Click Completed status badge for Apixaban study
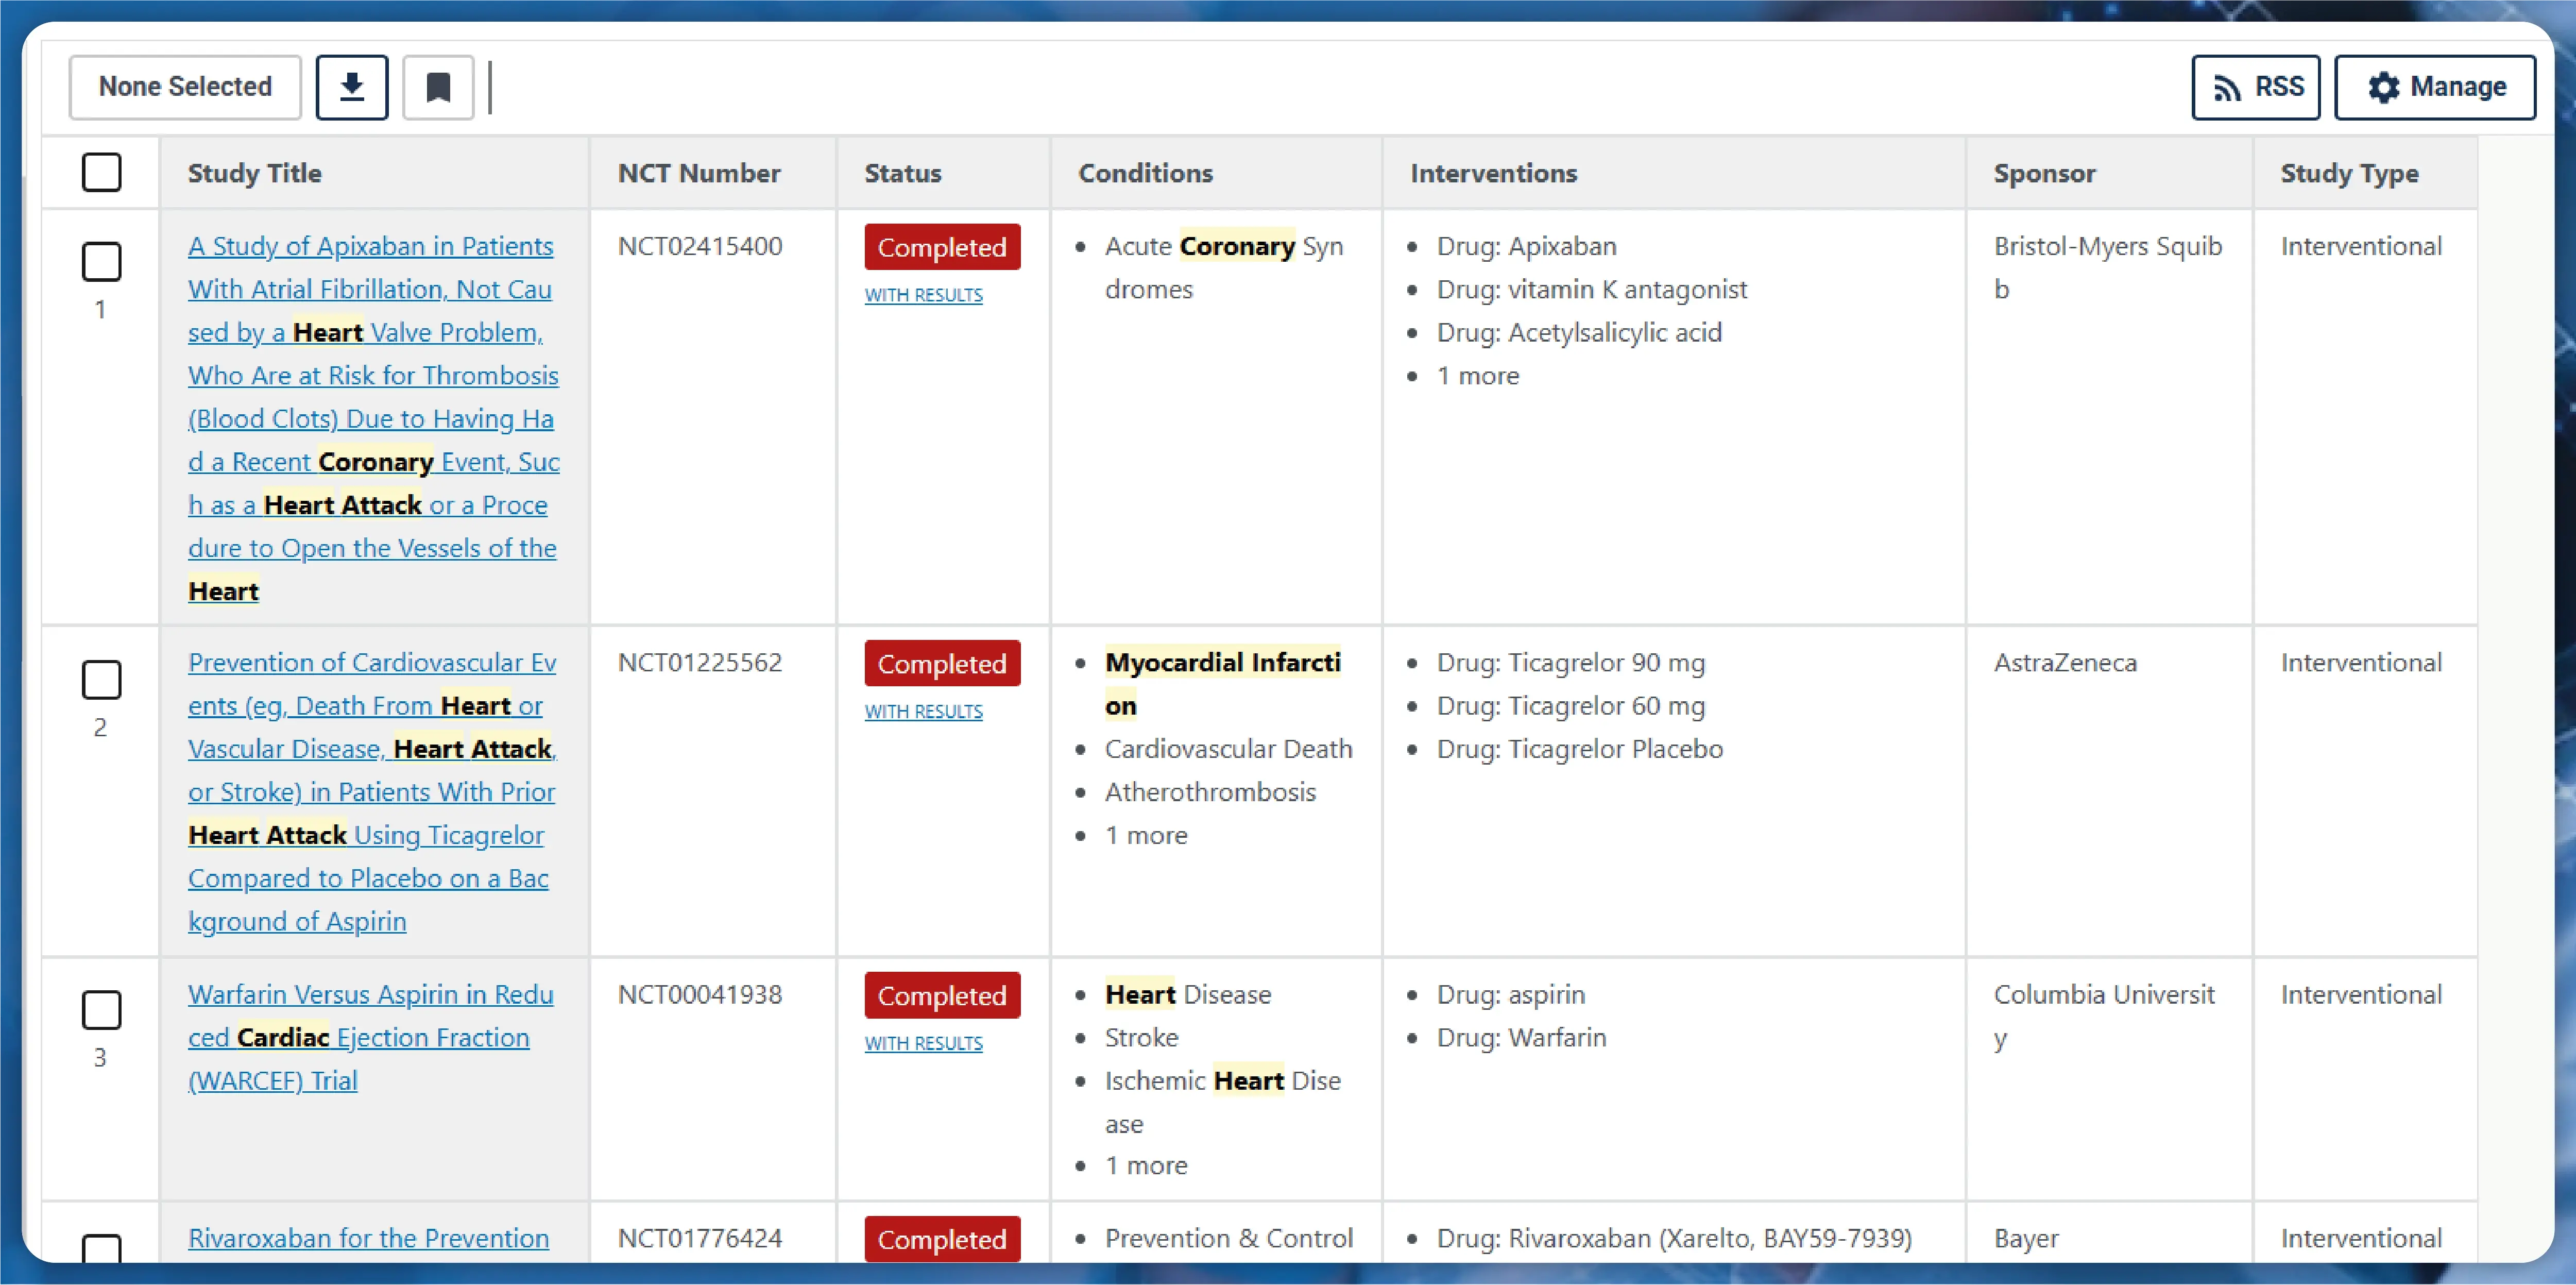 tap(942, 247)
